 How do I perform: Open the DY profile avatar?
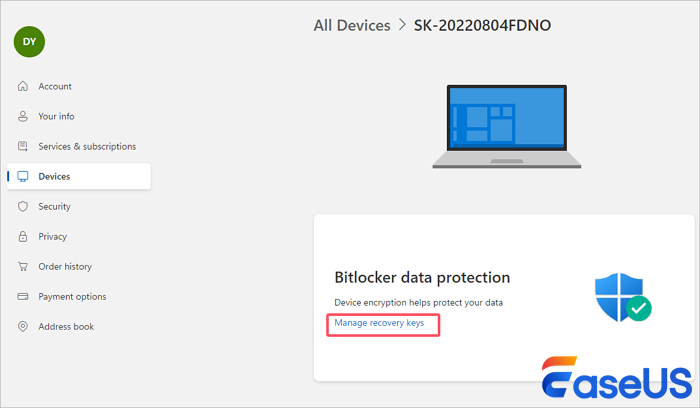pos(30,41)
